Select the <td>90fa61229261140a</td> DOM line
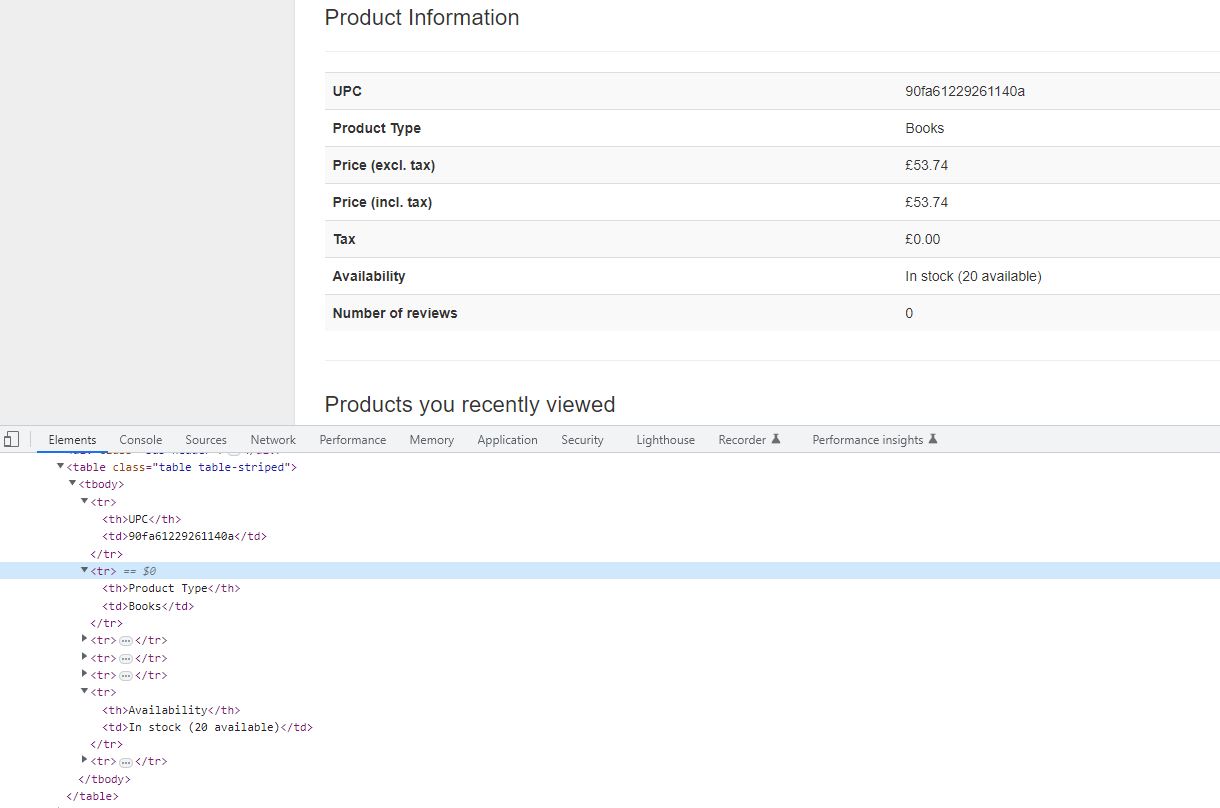1220x808 pixels. coord(185,536)
